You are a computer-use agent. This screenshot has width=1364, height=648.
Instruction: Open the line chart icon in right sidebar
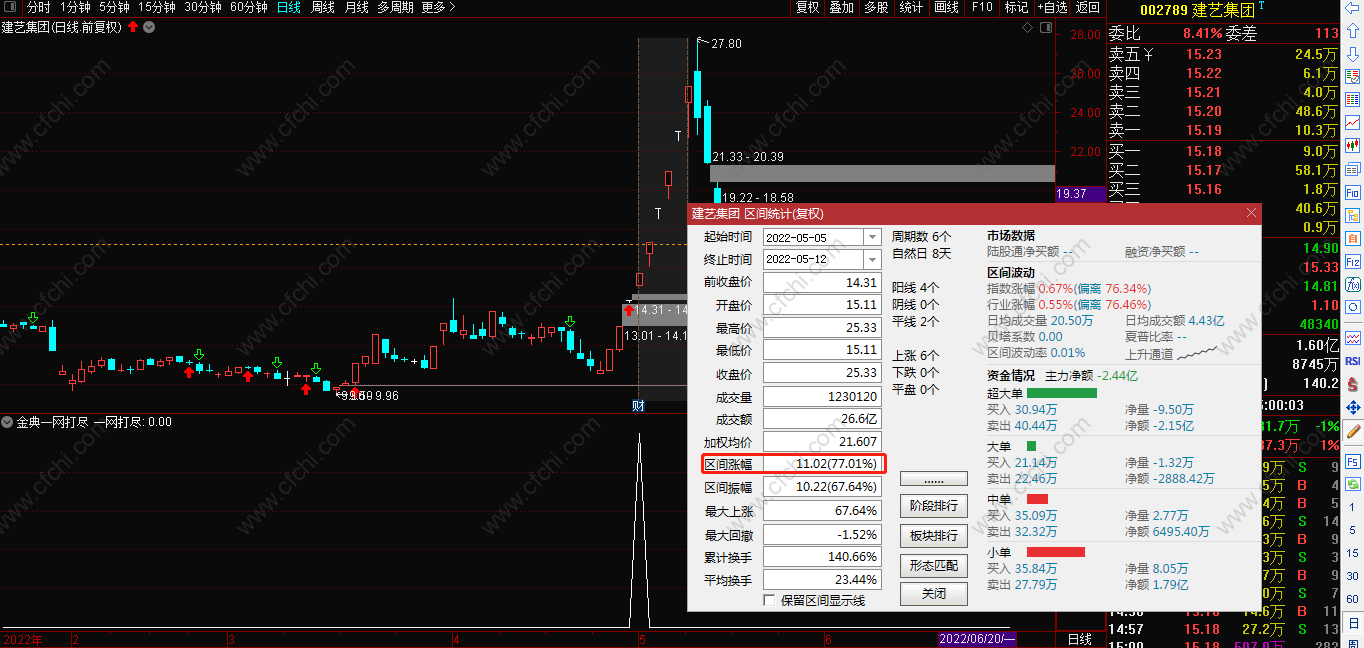point(1353,122)
